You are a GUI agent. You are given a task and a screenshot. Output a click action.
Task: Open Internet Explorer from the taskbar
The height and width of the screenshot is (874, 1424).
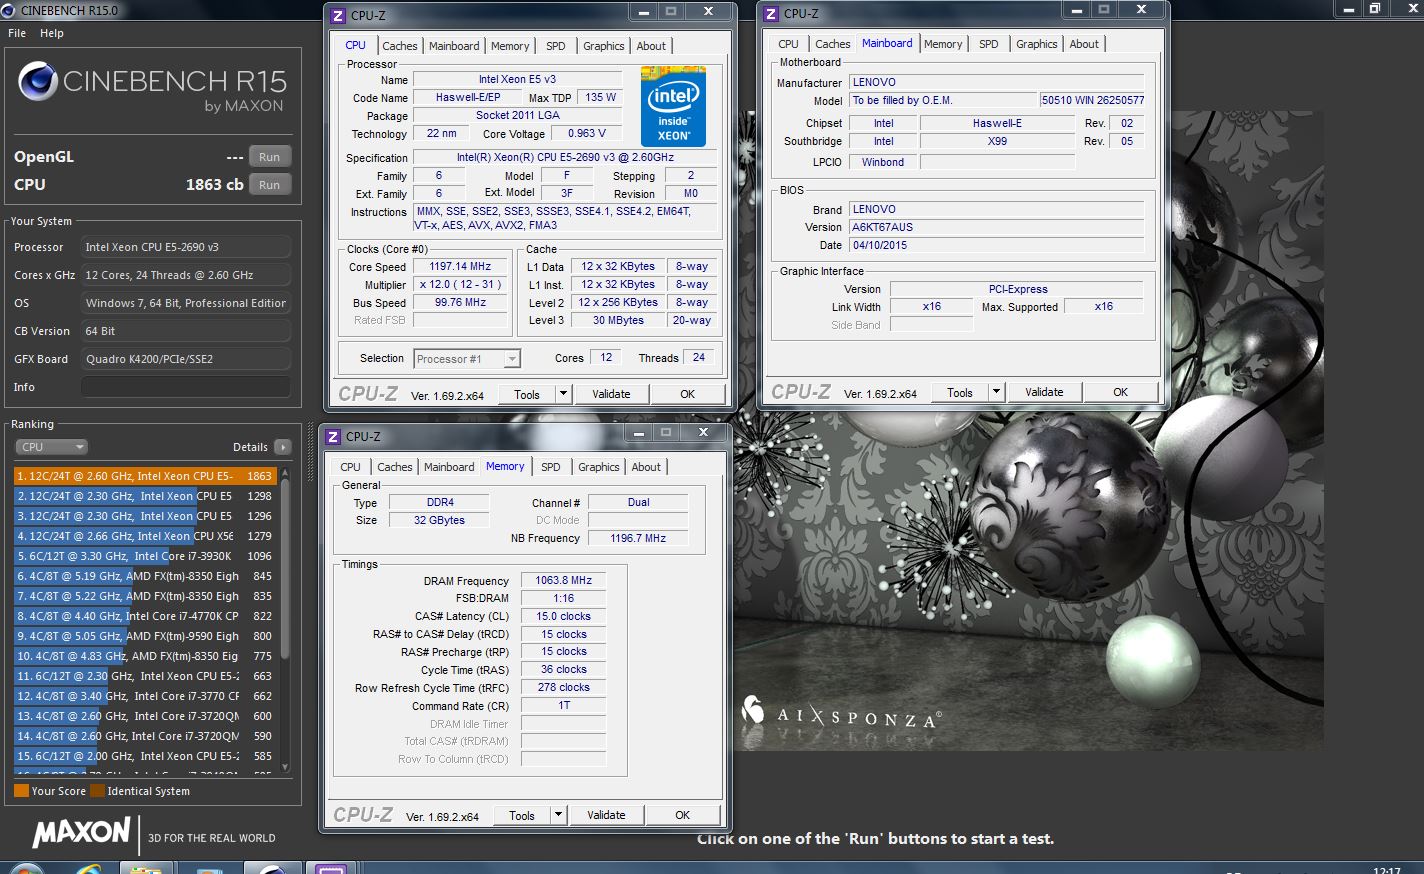87,868
